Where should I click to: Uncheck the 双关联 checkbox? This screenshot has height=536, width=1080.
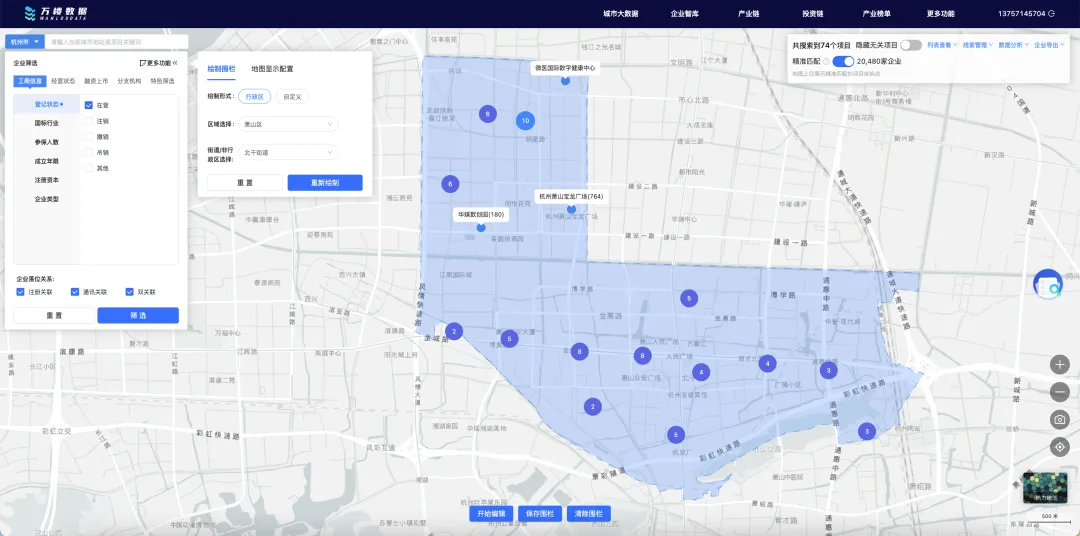click(129, 292)
